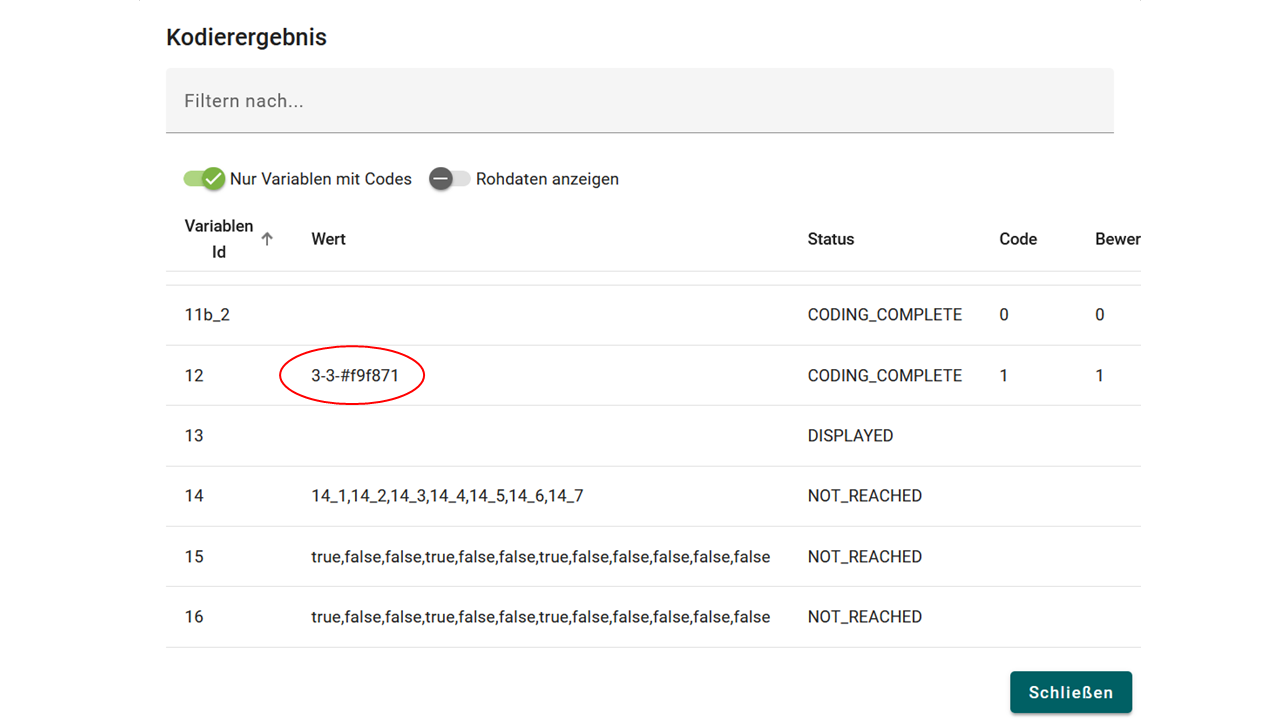The width and height of the screenshot is (1280, 720).
Task: Click 'NOT_REACHED' status in row 16
Action: [x=865, y=617]
